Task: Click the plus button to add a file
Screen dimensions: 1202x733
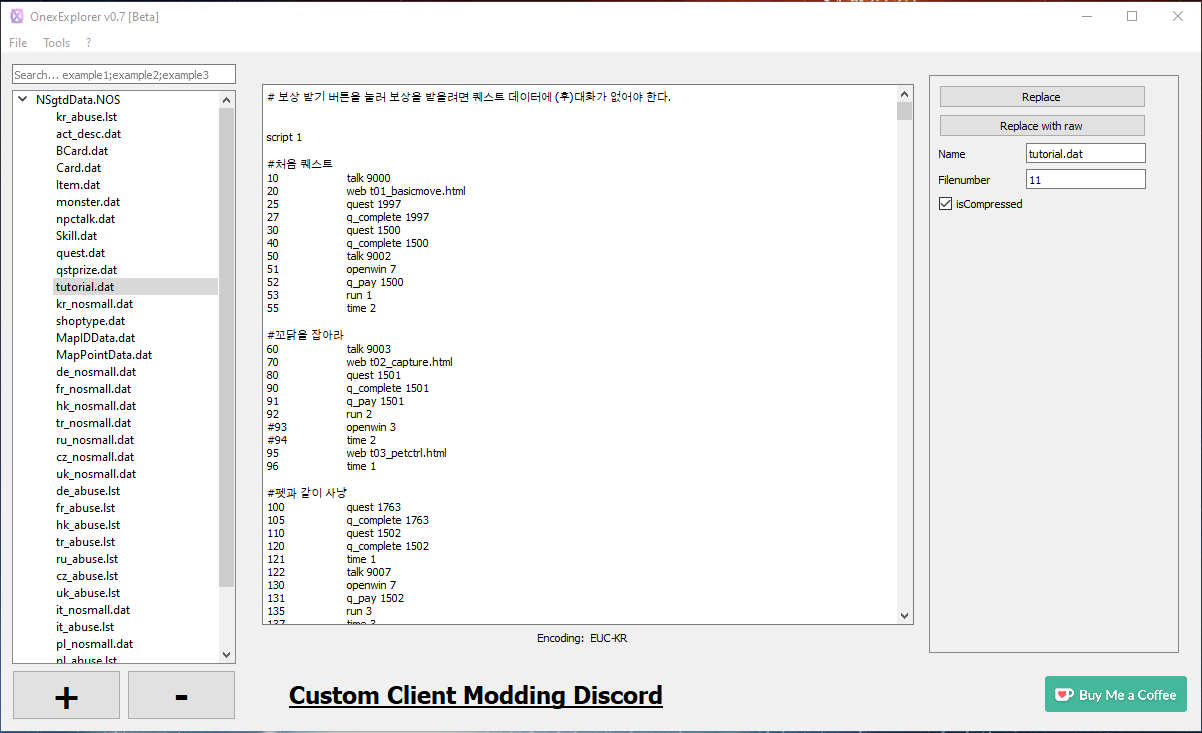Action: point(66,695)
